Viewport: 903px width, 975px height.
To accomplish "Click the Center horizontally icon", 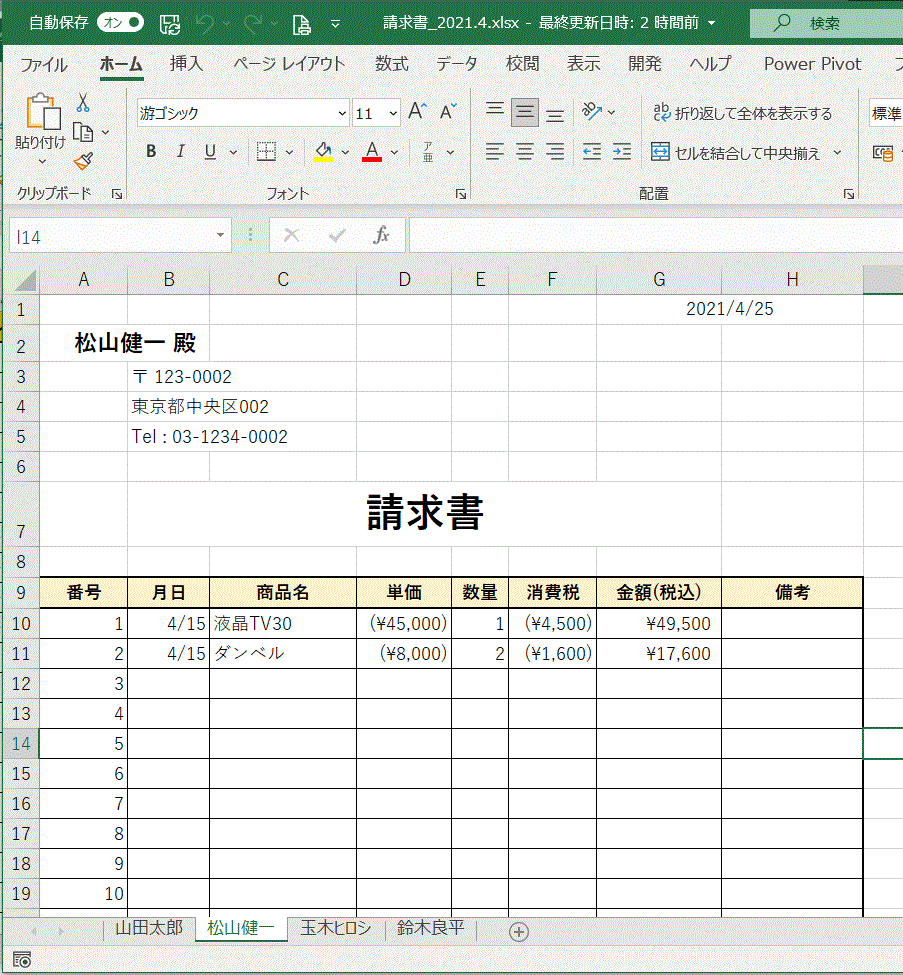I will [x=525, y=152].
